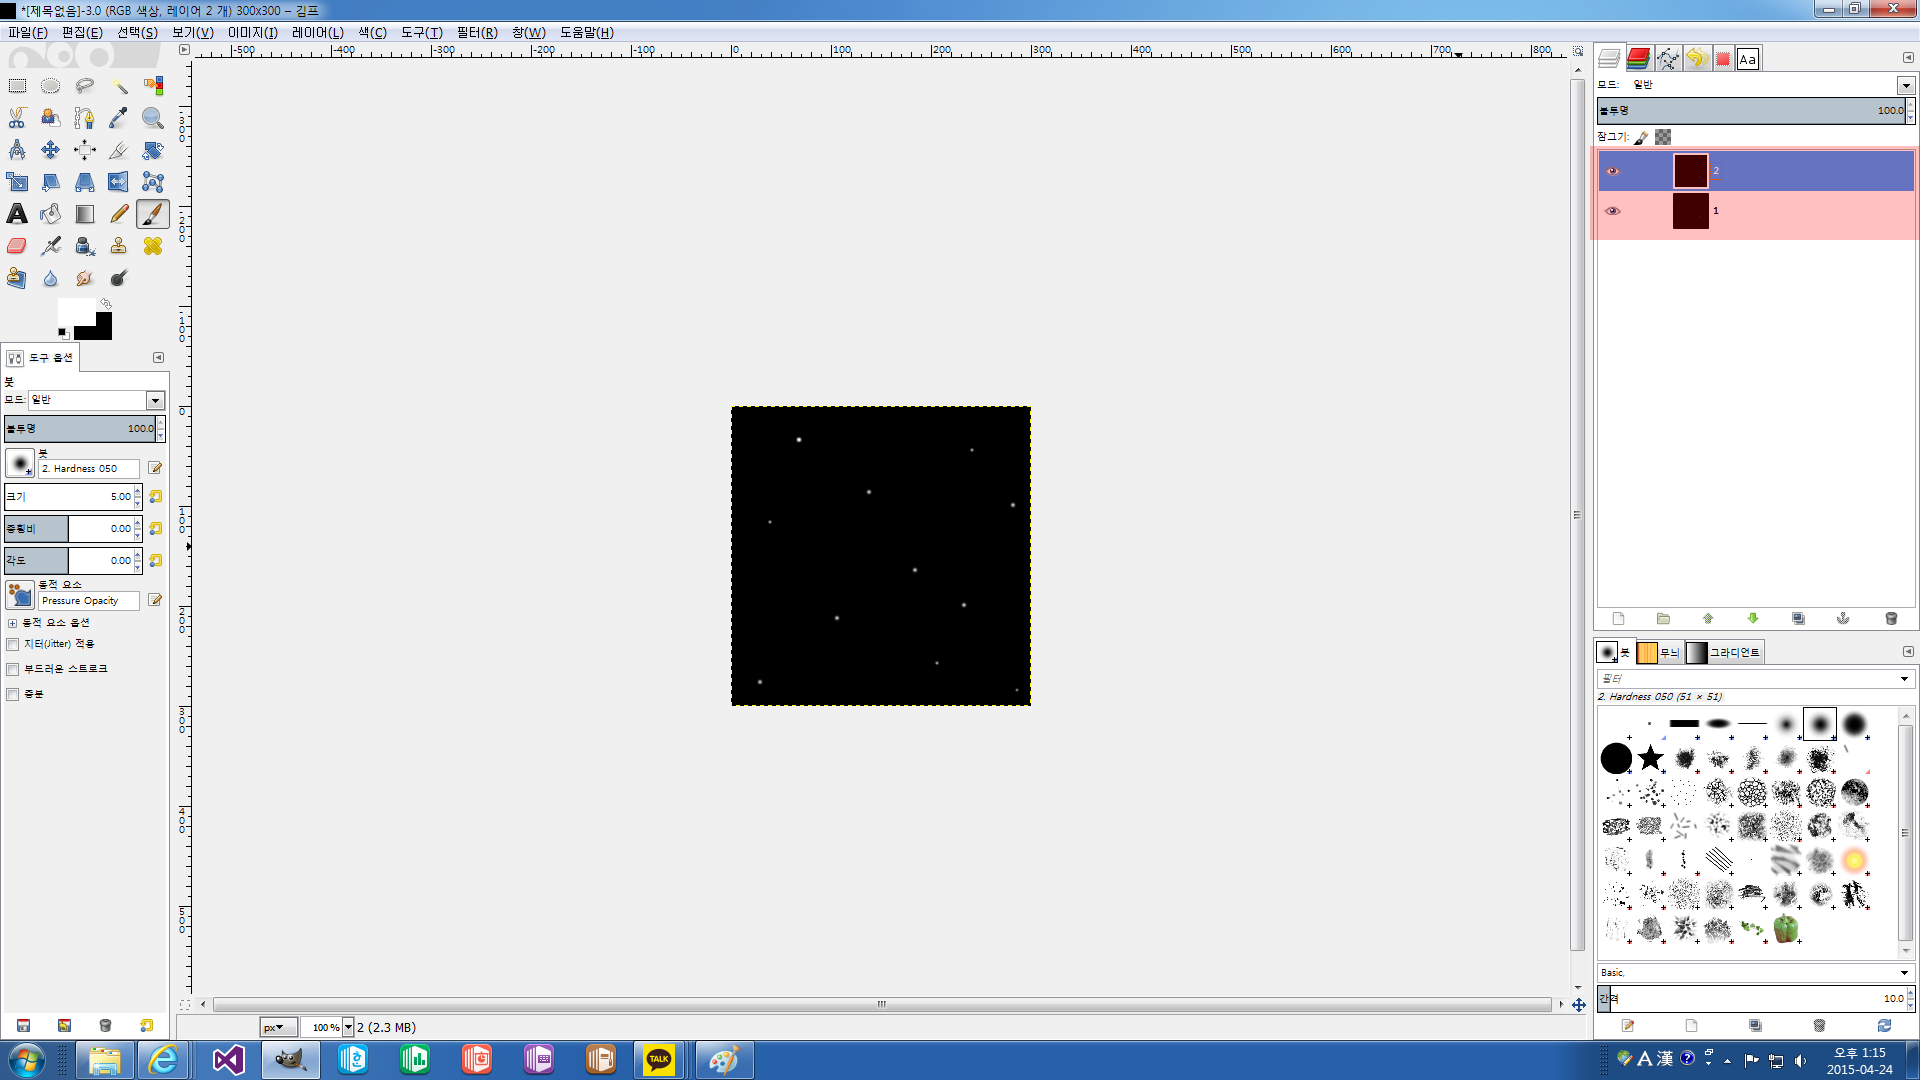Hide layer 2 using its eye icon
The image size is (1920, 1080).
click(x=1612, y=171)
